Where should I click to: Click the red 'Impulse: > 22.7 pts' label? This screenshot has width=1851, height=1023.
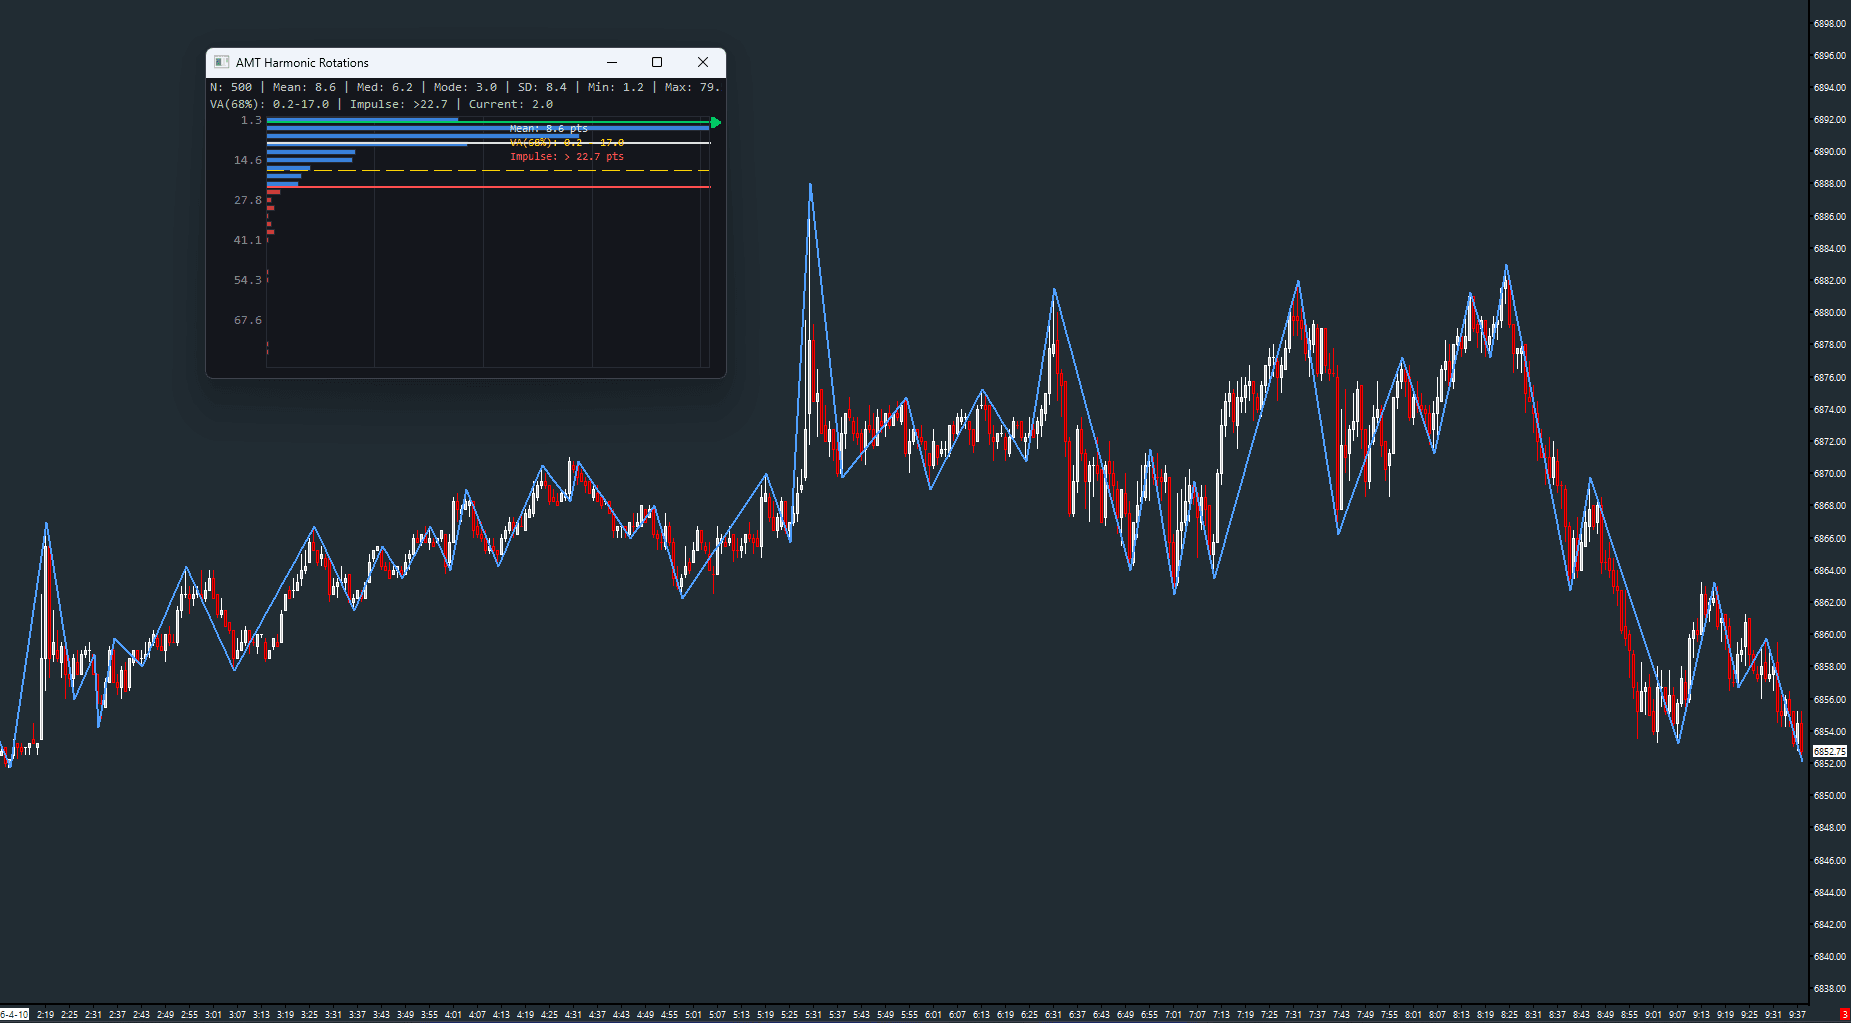coord(566,156)
